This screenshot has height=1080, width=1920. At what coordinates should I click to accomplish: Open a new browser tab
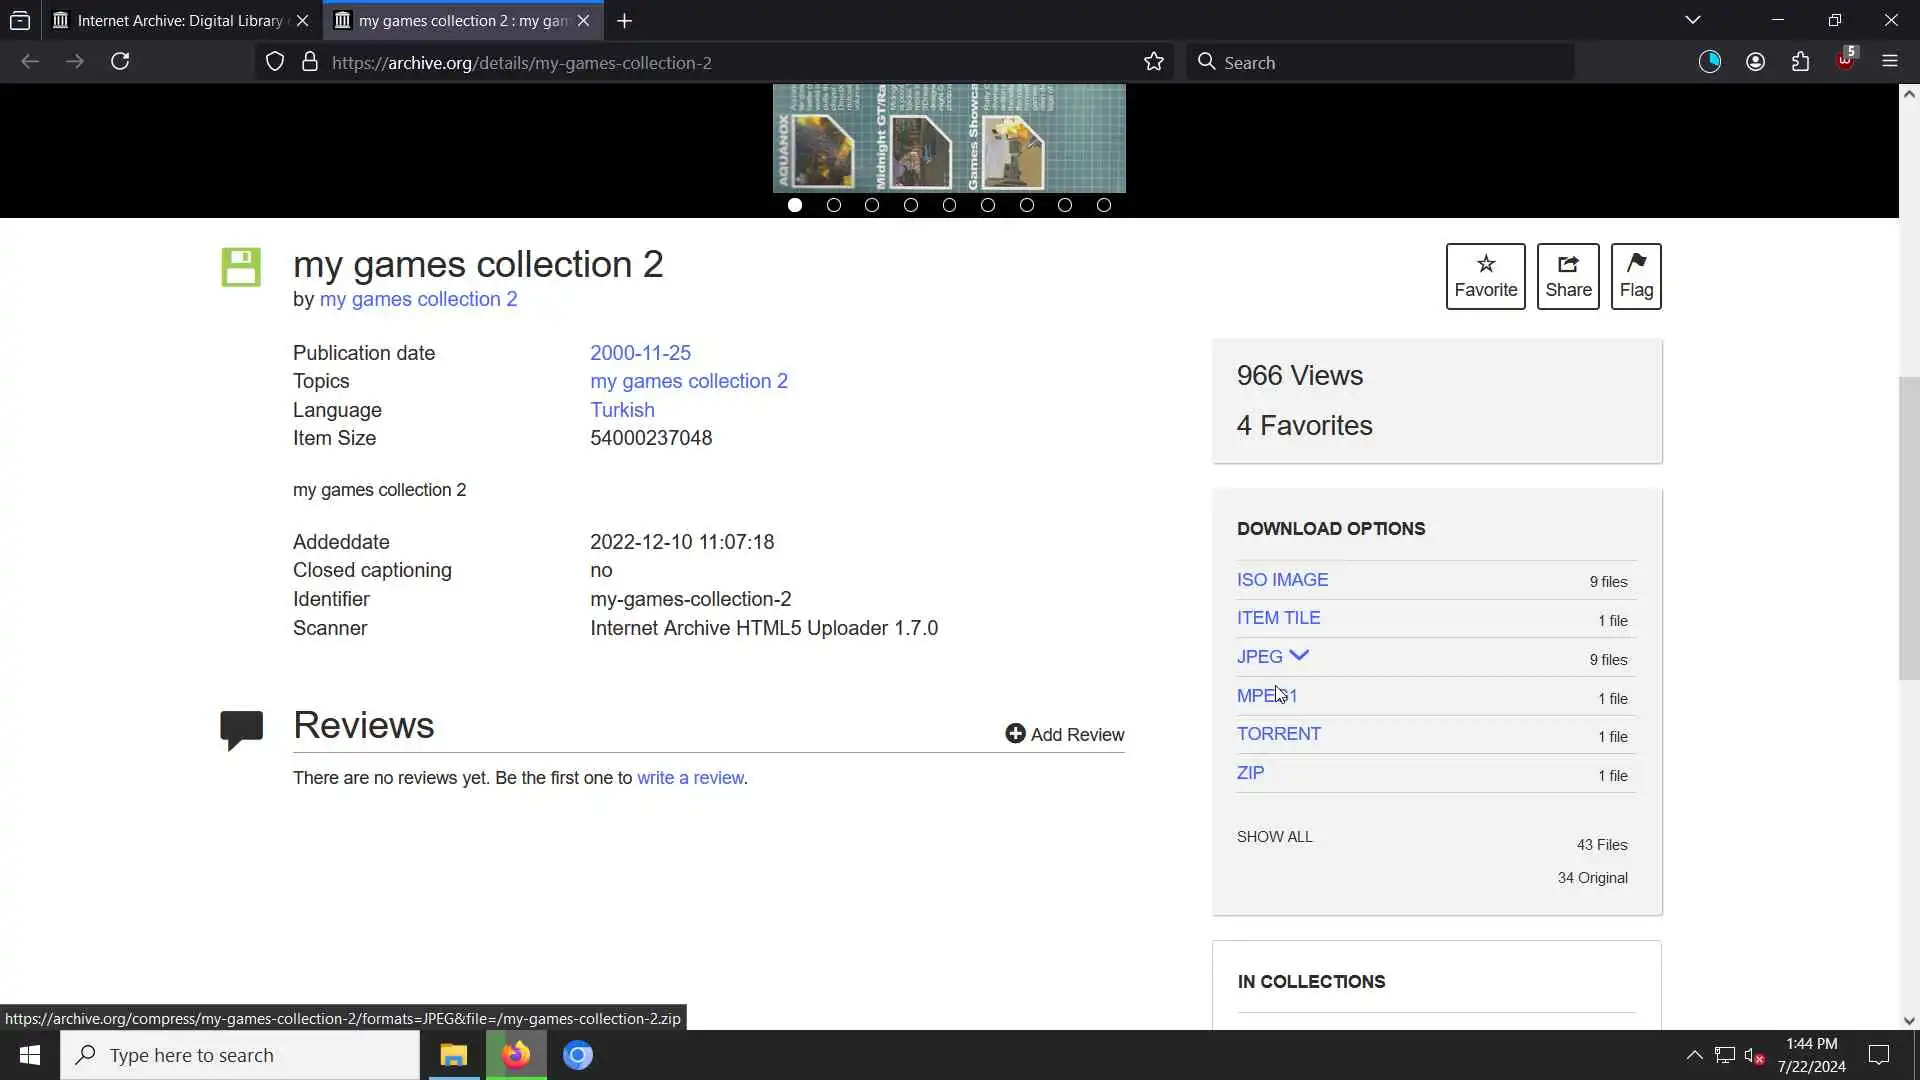[624, 20]
